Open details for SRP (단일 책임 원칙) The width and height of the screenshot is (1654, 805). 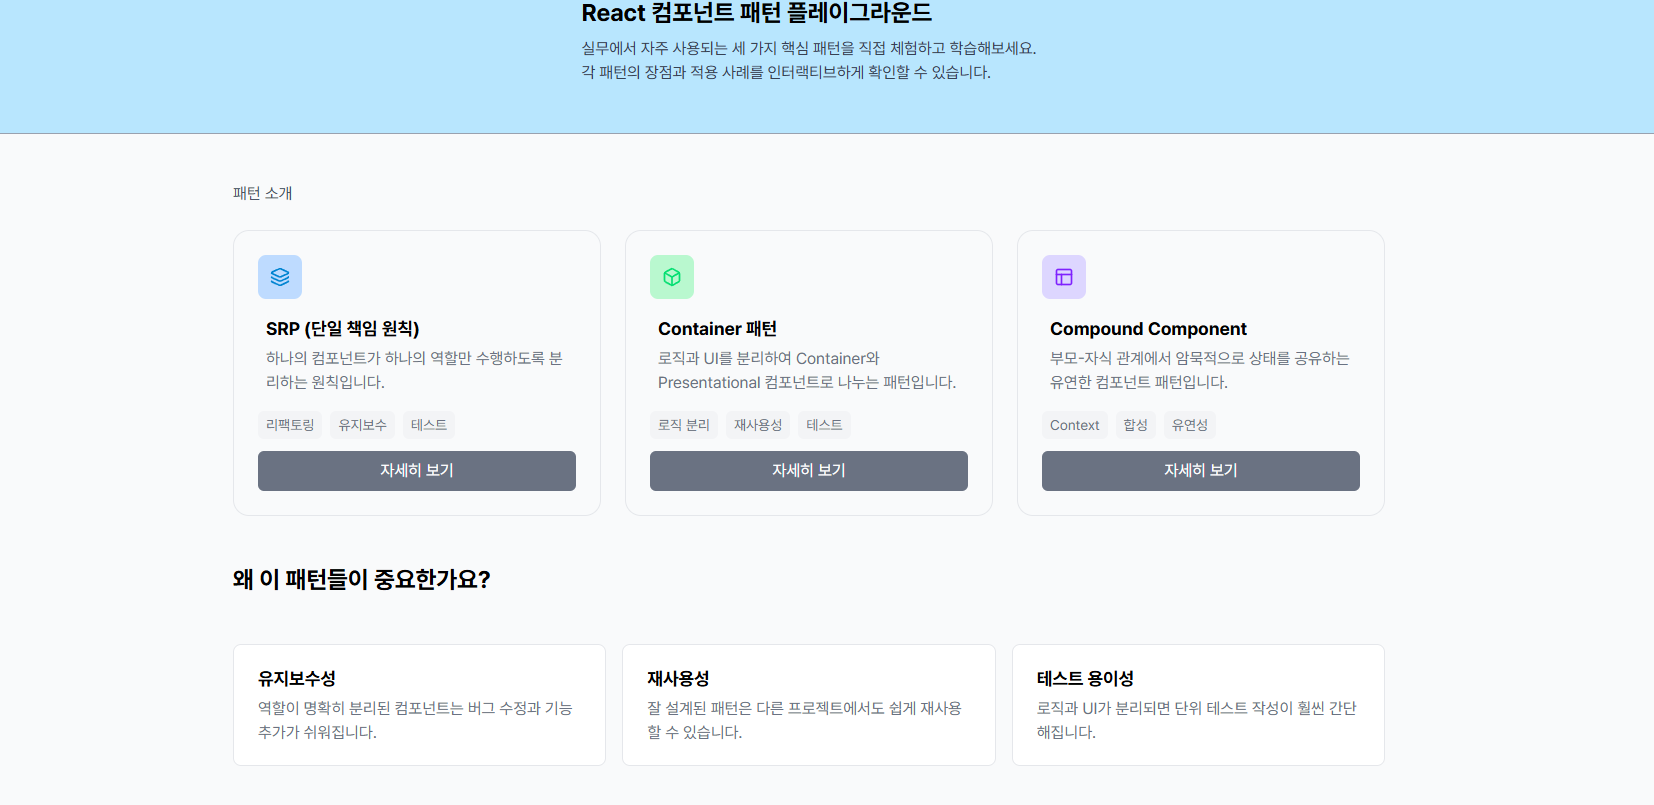tap(417, 471)
